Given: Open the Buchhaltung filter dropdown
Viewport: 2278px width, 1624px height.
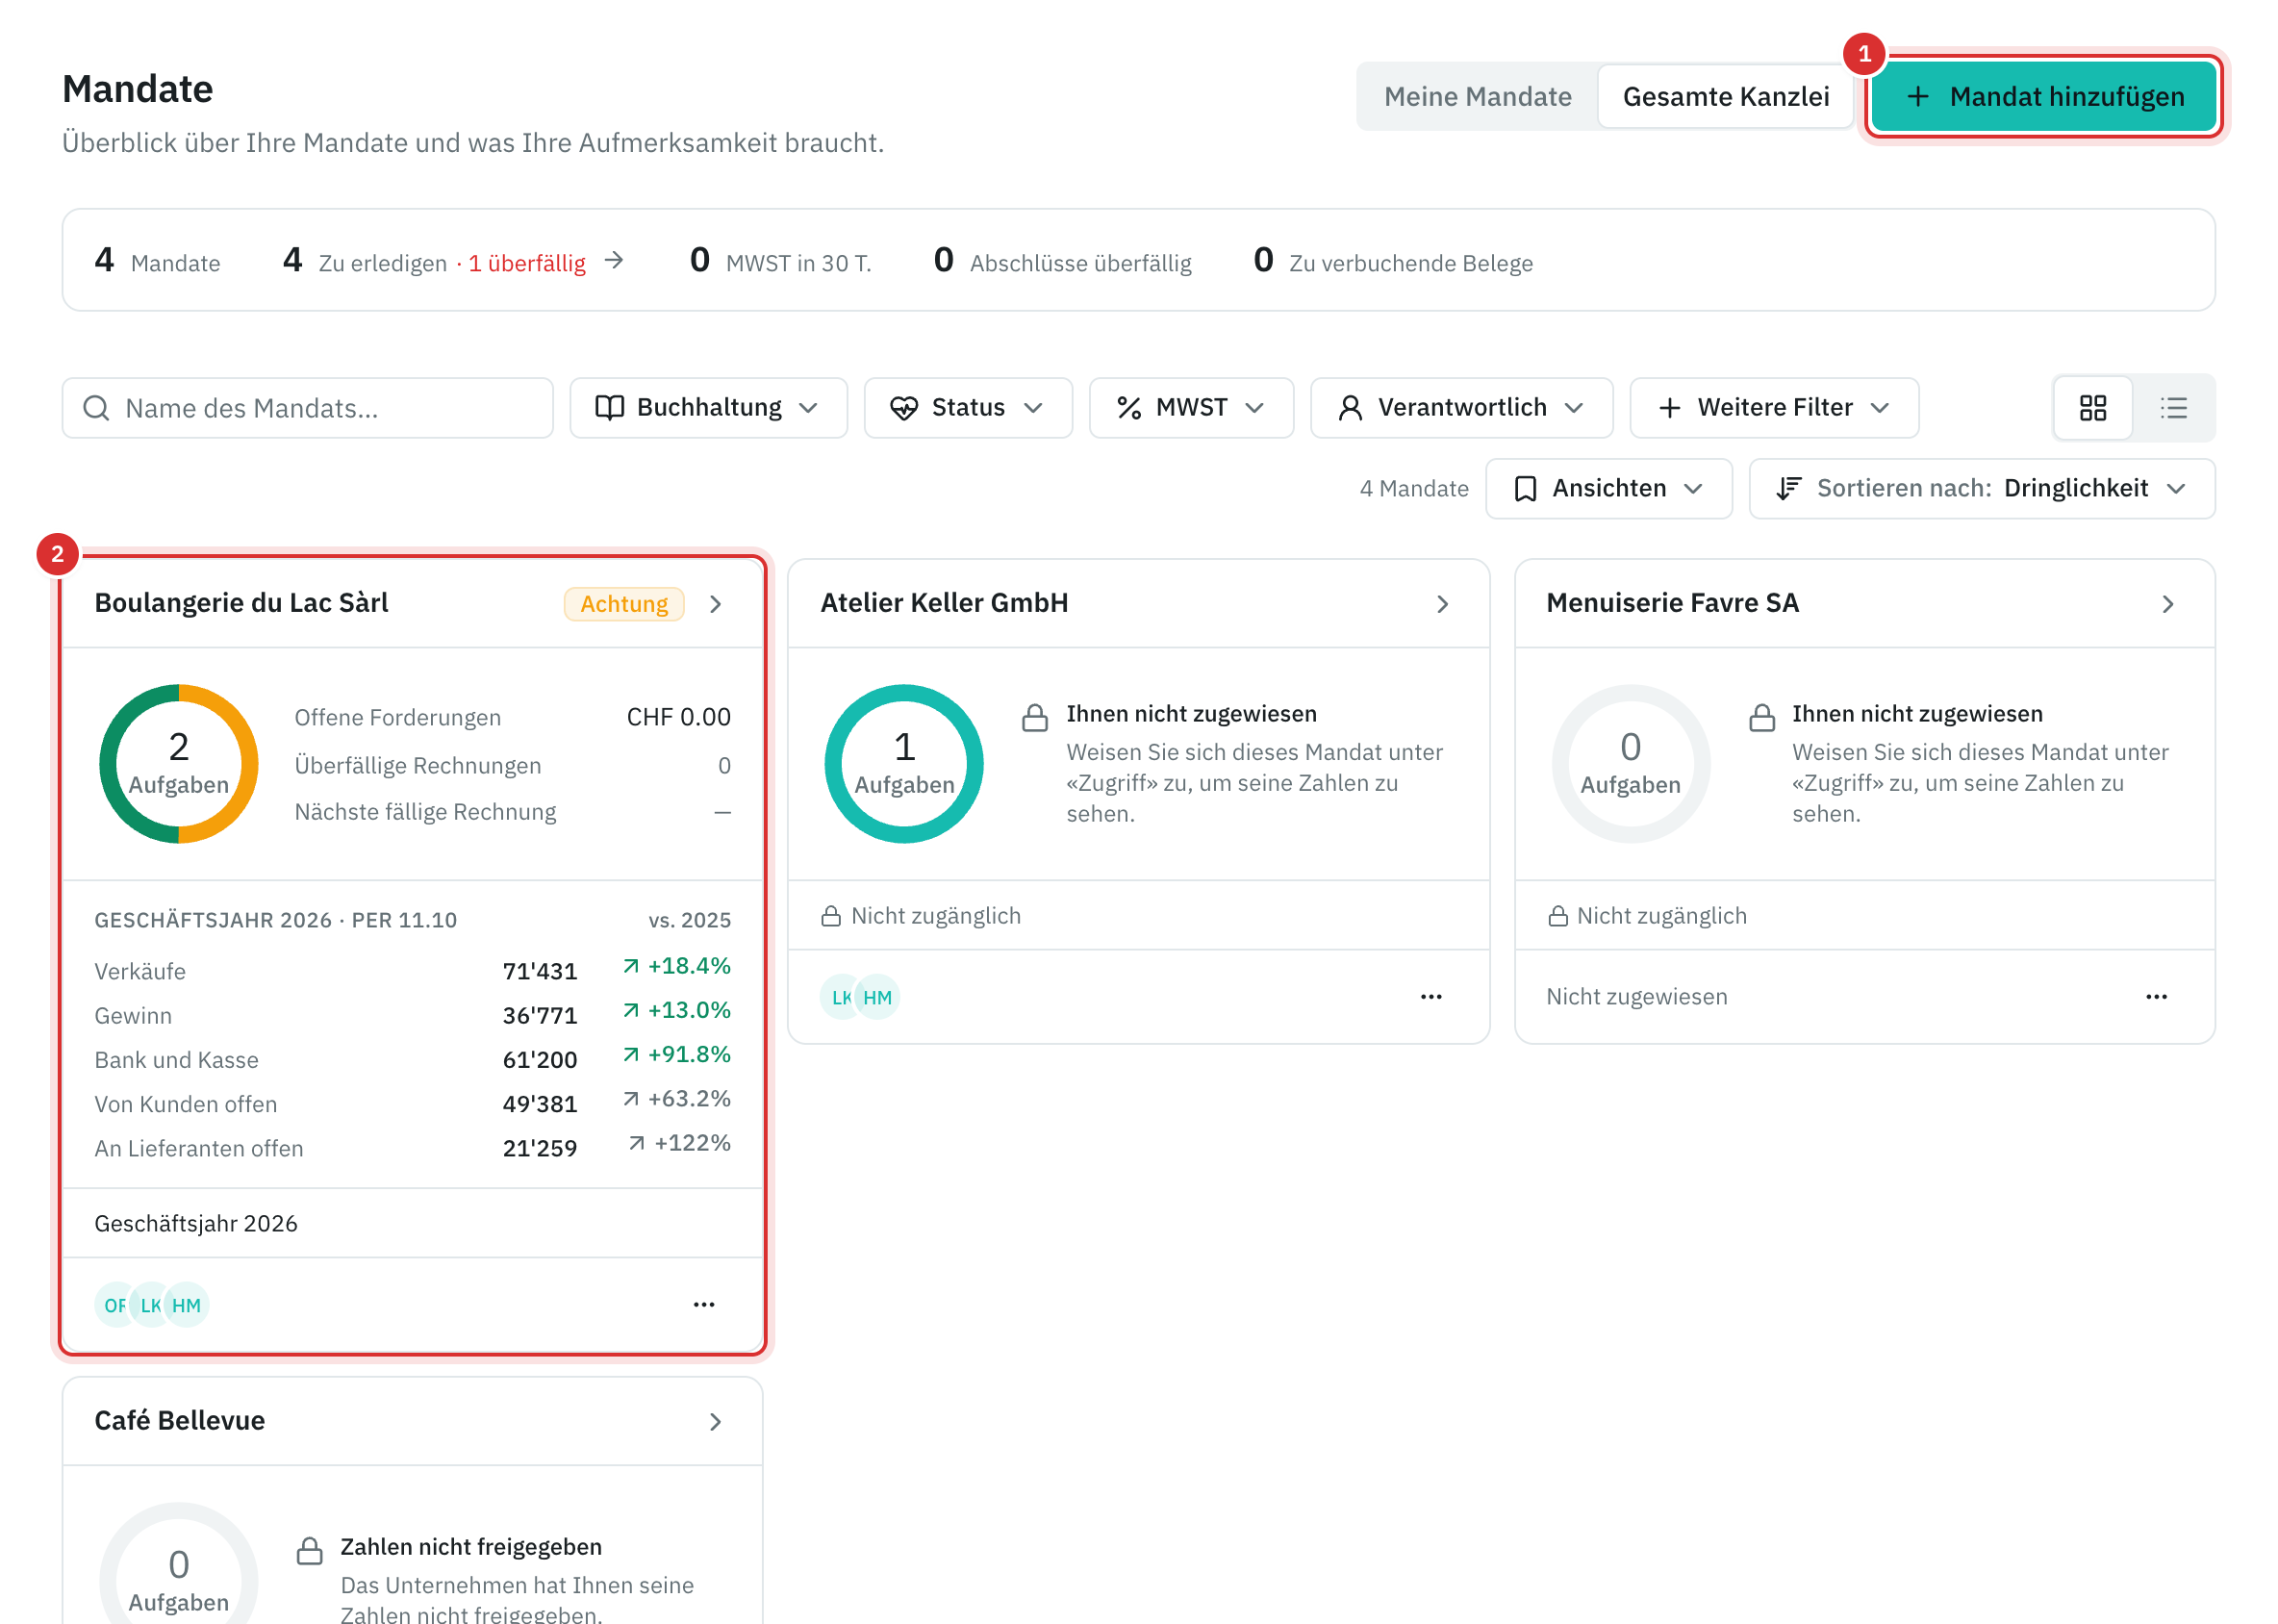Looking at the screenshot, I should 708,408.
